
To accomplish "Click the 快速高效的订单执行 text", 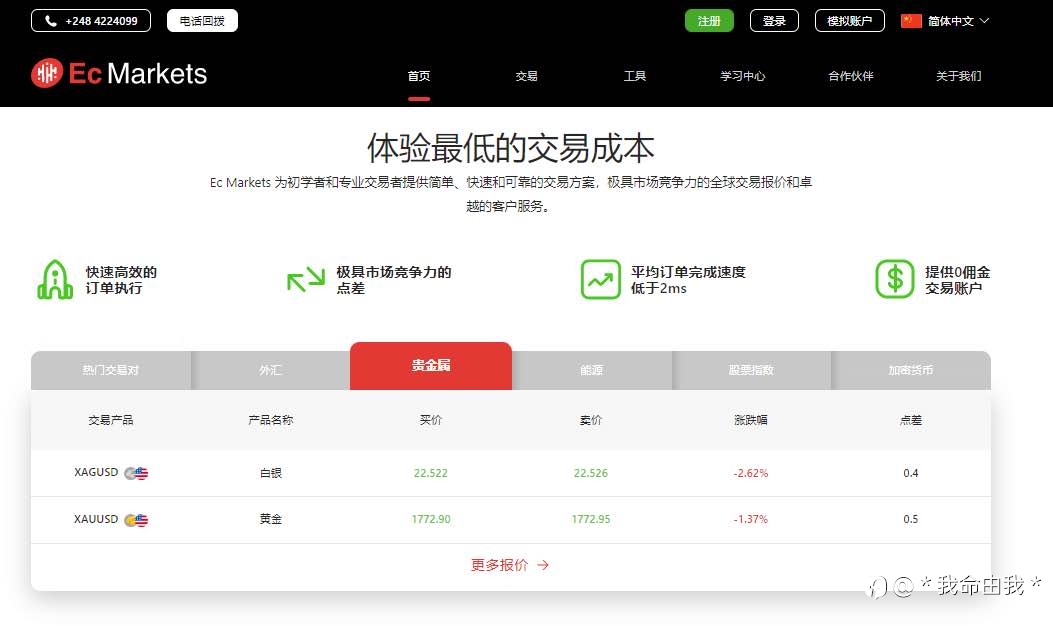I will [x=122, y=280].
